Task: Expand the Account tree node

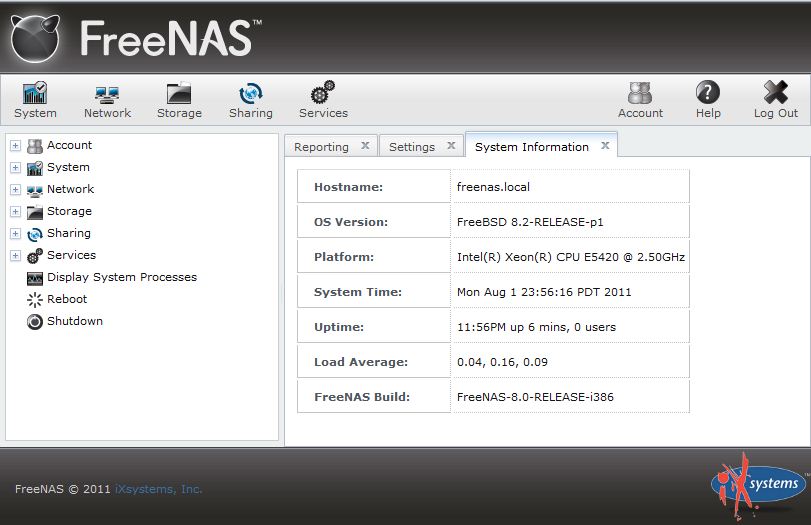Action: pyautogui.click(x=16, y=146)
